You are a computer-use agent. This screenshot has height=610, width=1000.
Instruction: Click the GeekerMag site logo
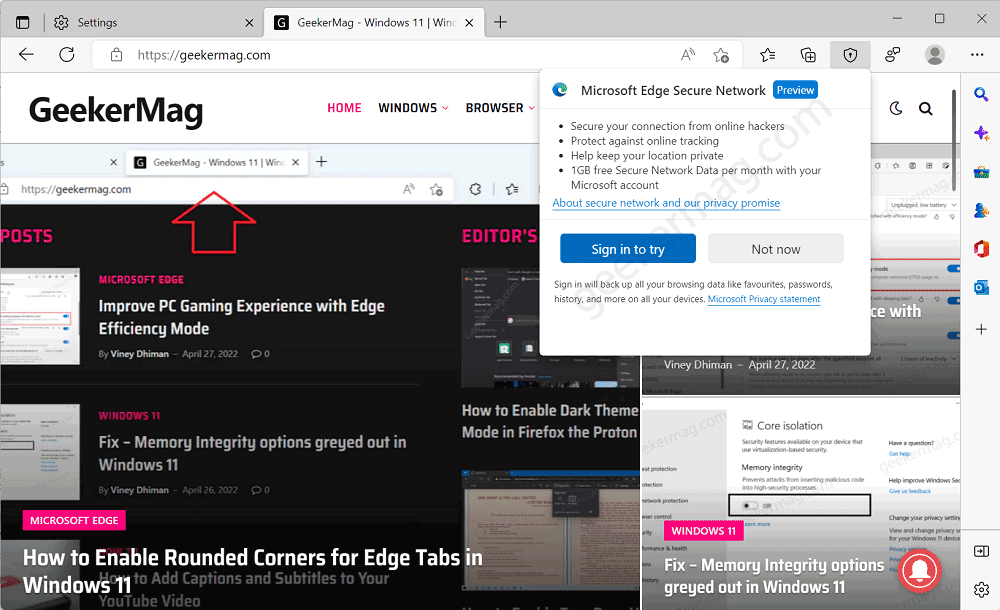116,110
